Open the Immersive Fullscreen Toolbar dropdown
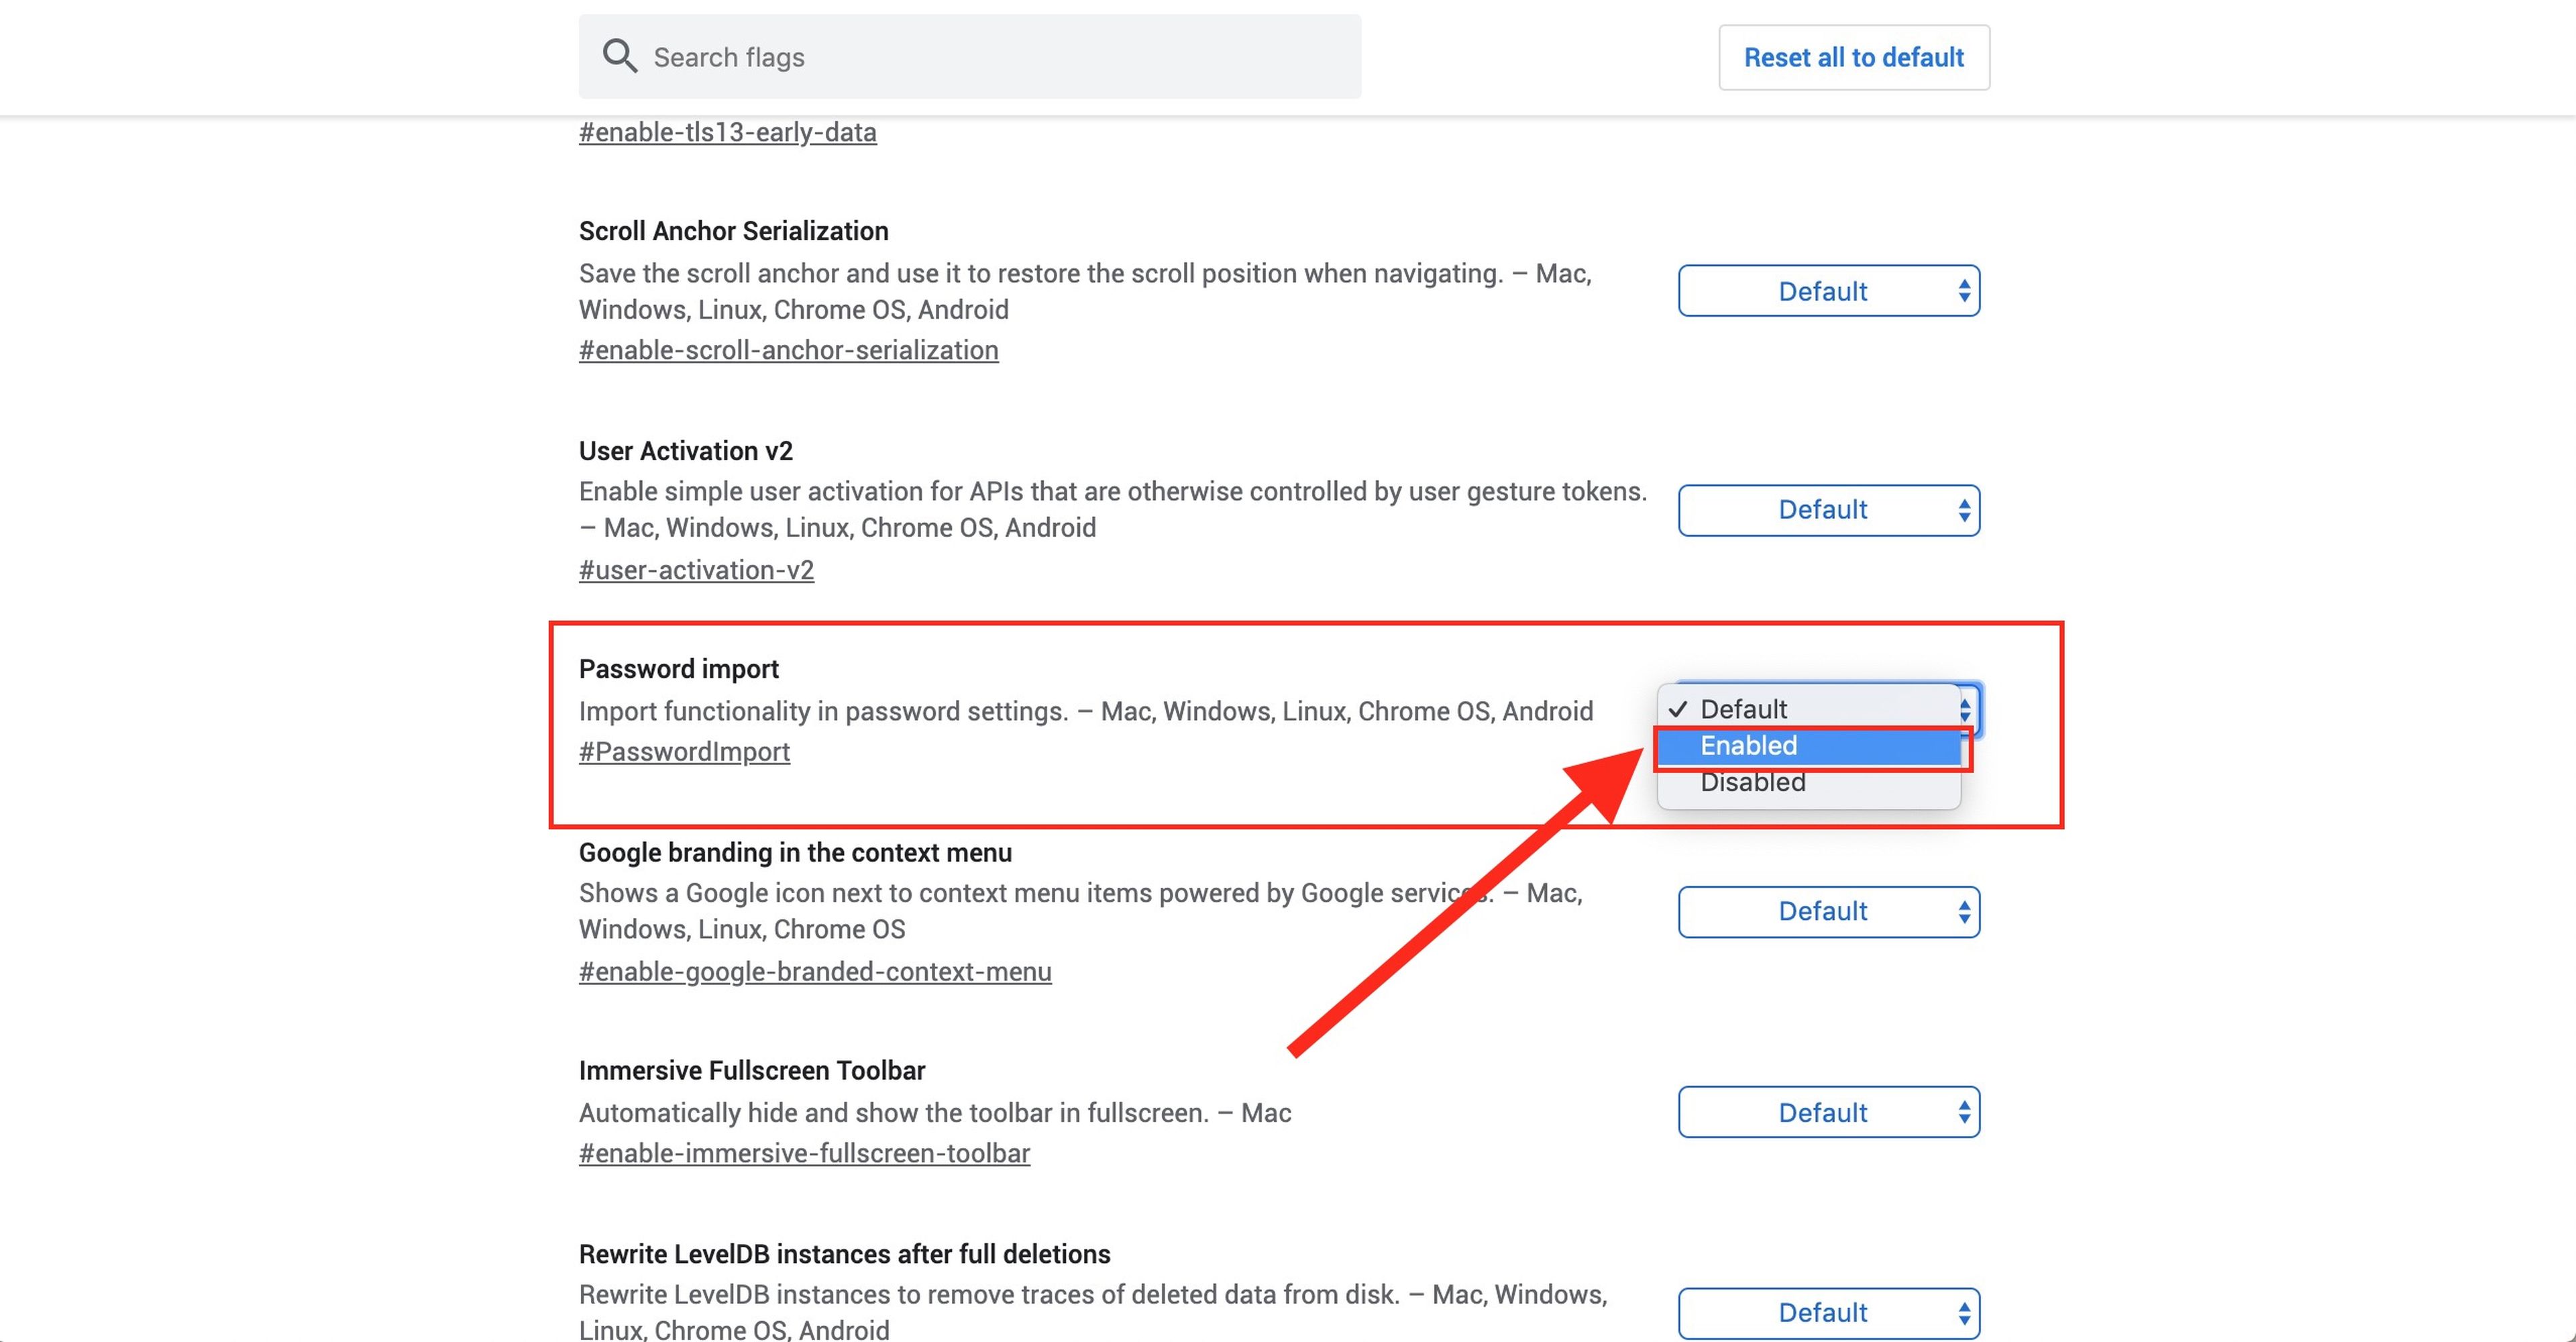The width and height of the screenshot is (2576, 1342). pos(1827,1112)
